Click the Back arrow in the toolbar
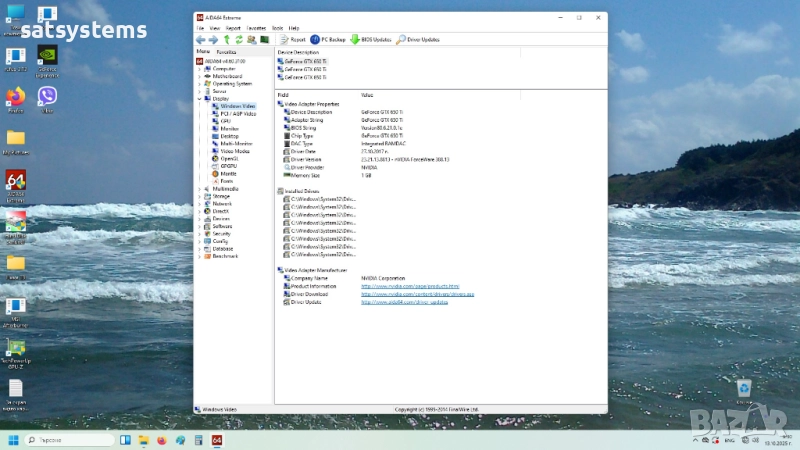 (x=200, y=40)
